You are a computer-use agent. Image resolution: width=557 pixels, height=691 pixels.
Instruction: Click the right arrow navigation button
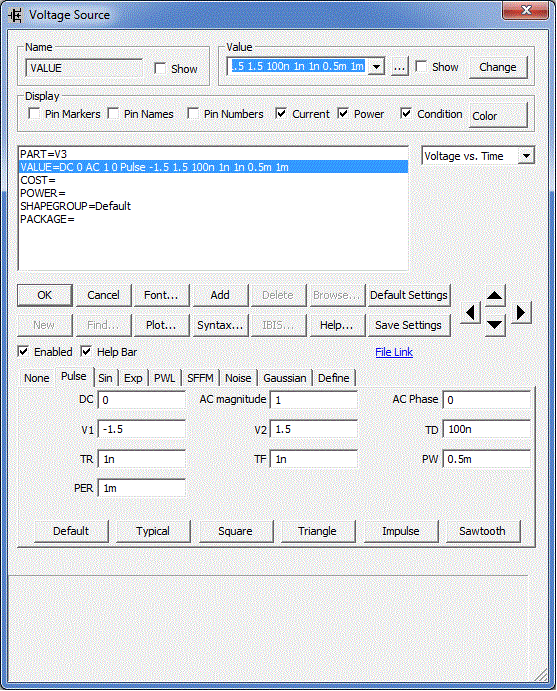pos(521,312)
